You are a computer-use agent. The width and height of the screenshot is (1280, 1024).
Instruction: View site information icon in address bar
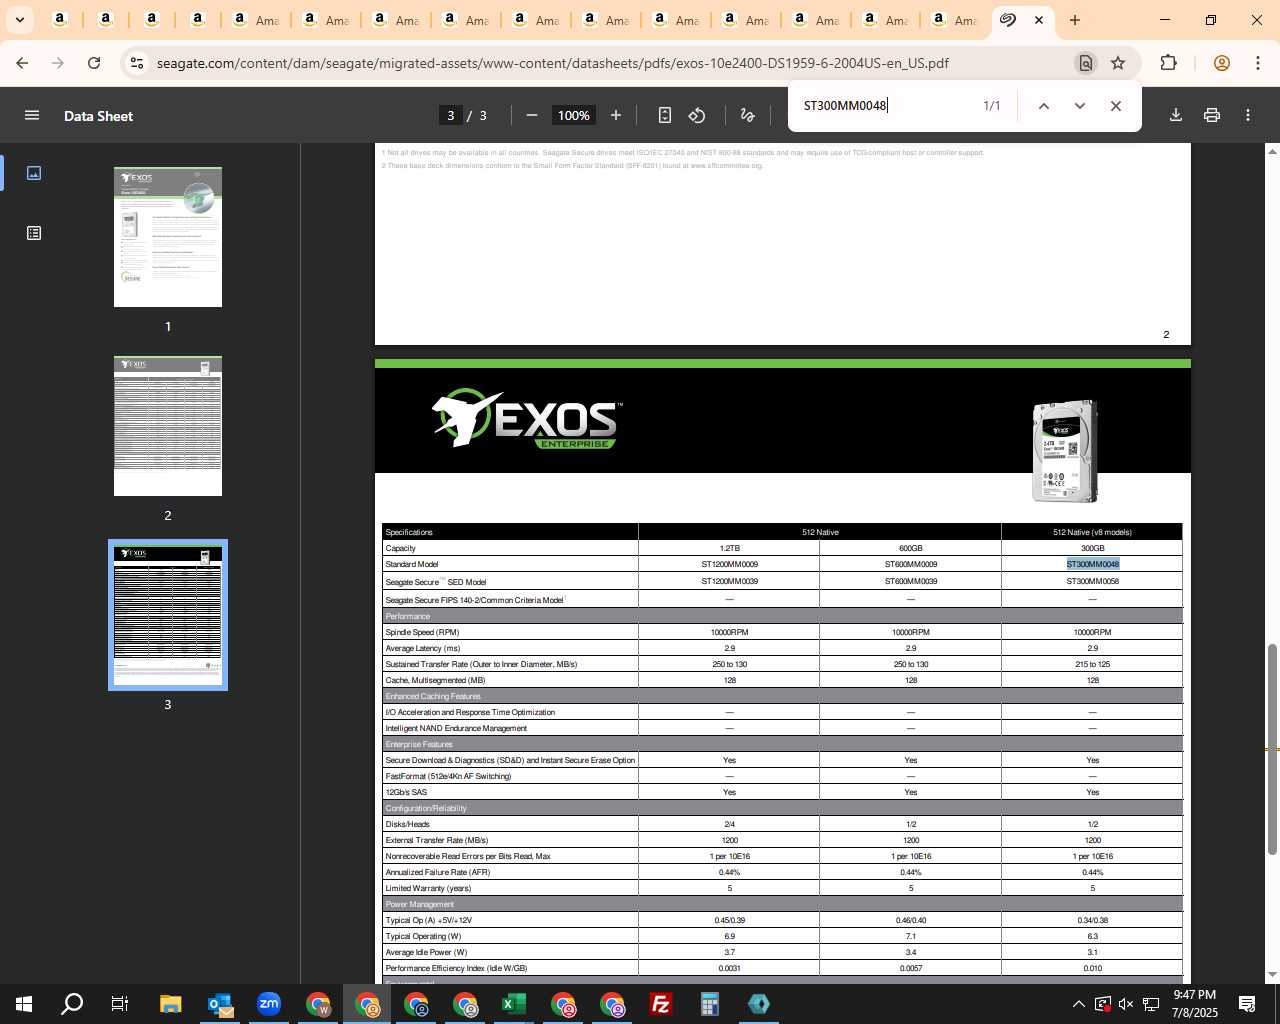[137, 63]
